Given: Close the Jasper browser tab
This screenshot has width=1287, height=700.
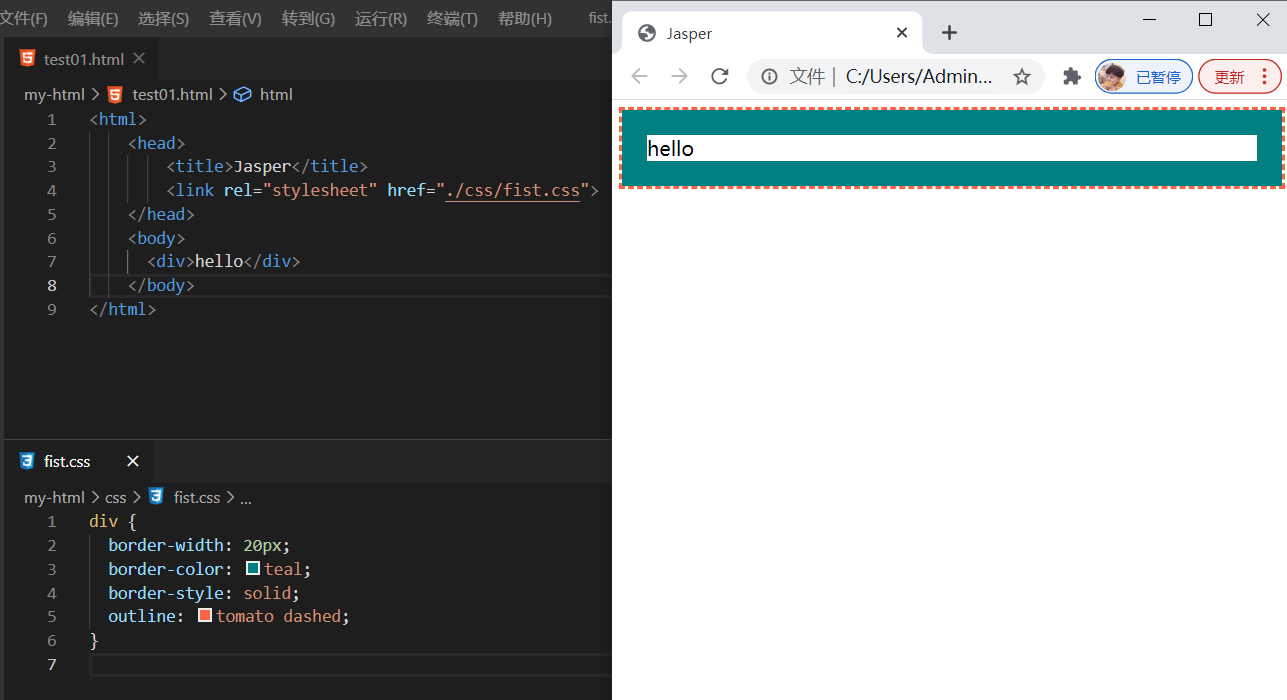Looking at the screenshot, I should [x=902, y=33].
